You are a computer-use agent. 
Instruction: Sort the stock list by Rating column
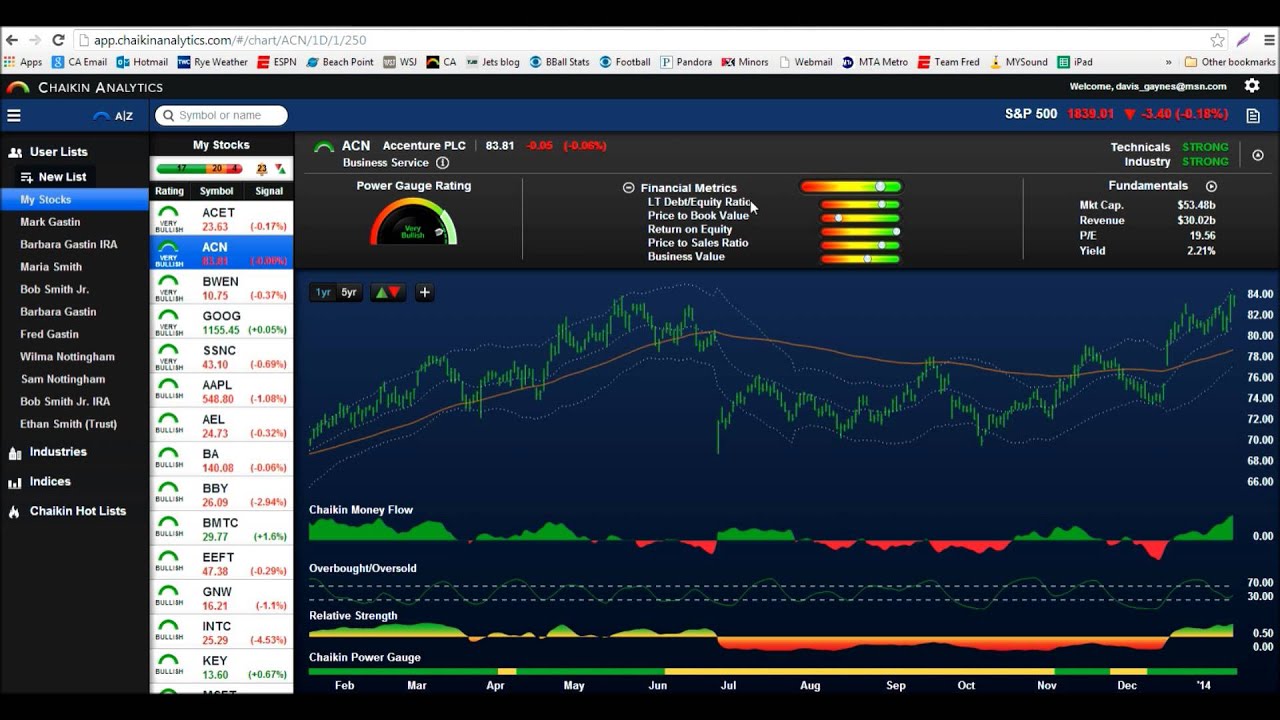click(169, 191)
